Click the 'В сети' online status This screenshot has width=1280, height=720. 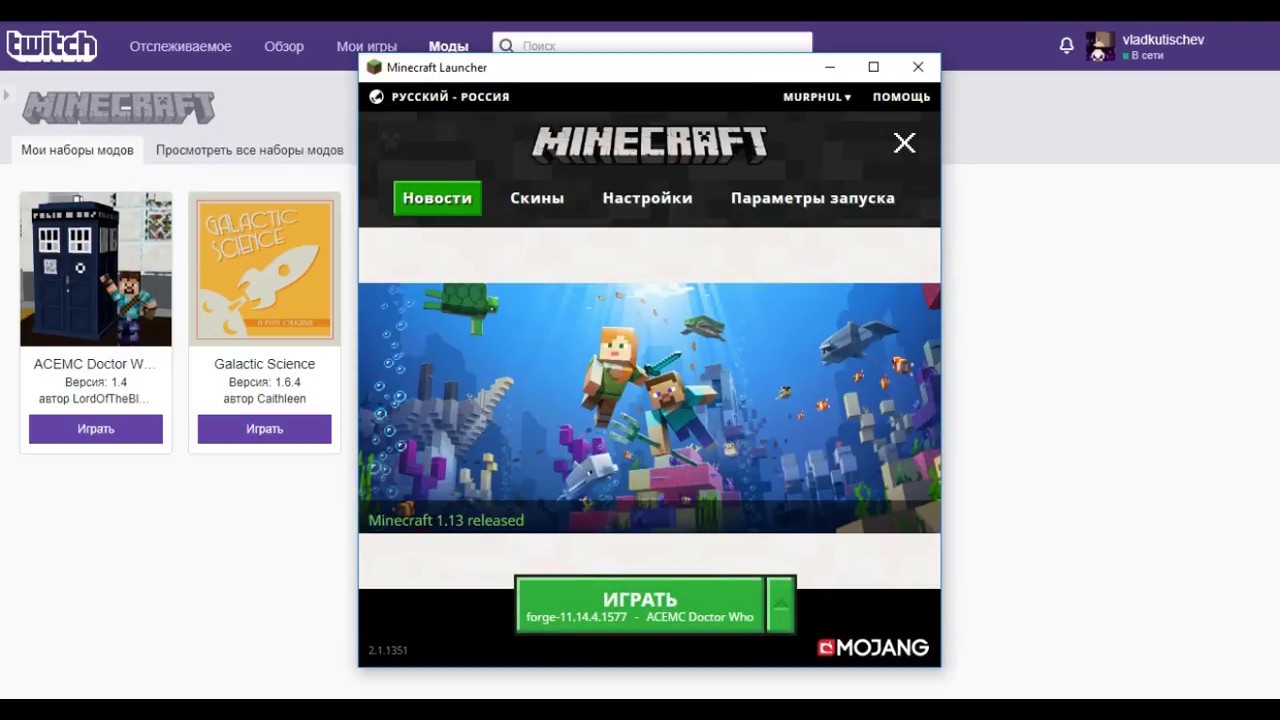point(1144,56)
